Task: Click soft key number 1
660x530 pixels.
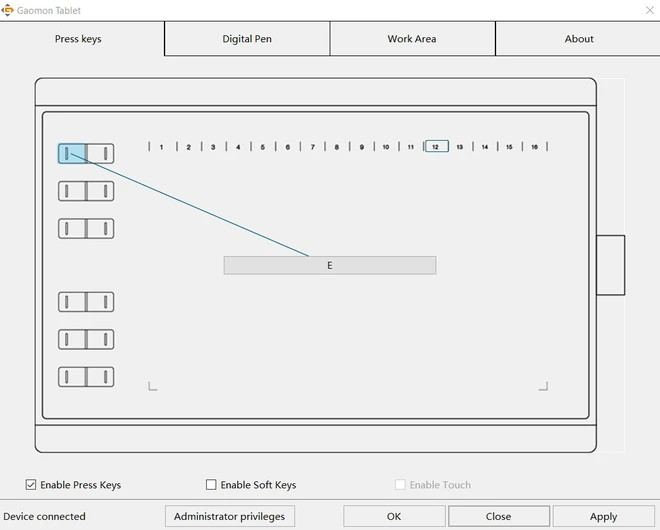Action: tap(162, 147)
